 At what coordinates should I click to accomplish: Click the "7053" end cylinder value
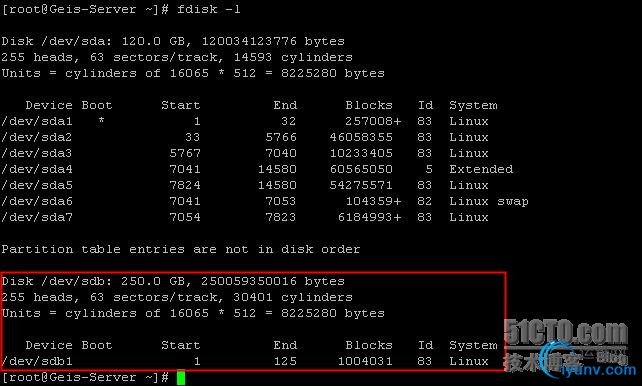281,201
